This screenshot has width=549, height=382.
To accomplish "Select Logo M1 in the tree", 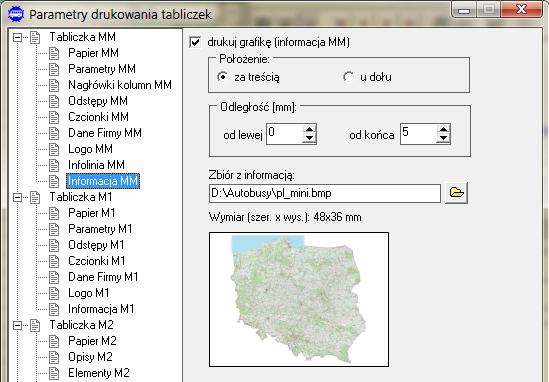I will click(89, 293).
